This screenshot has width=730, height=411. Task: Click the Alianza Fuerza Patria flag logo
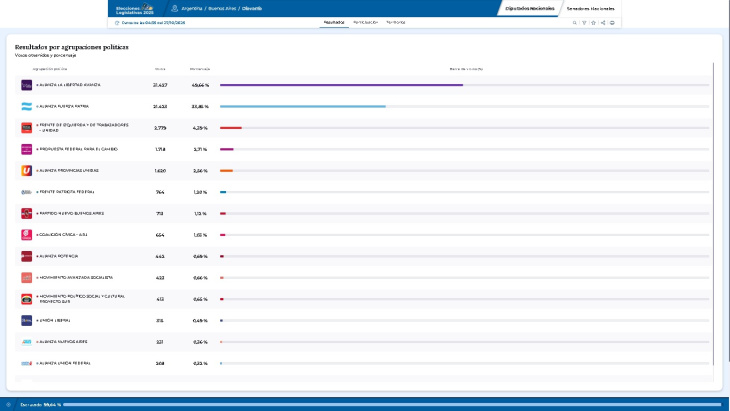27,106
